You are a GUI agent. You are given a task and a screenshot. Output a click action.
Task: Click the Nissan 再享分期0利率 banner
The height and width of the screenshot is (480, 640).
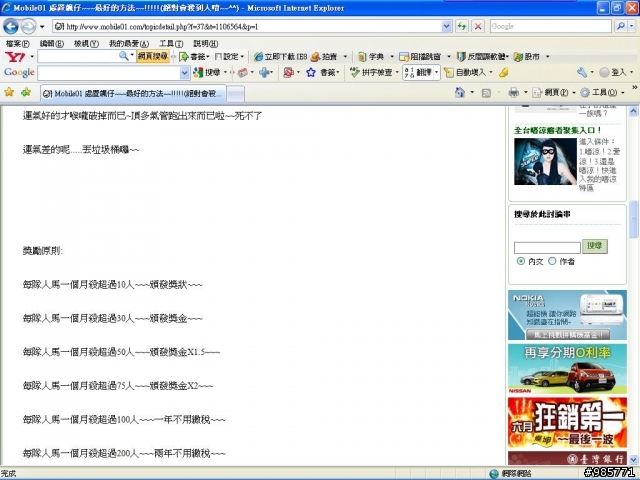[x=567, y=369]
